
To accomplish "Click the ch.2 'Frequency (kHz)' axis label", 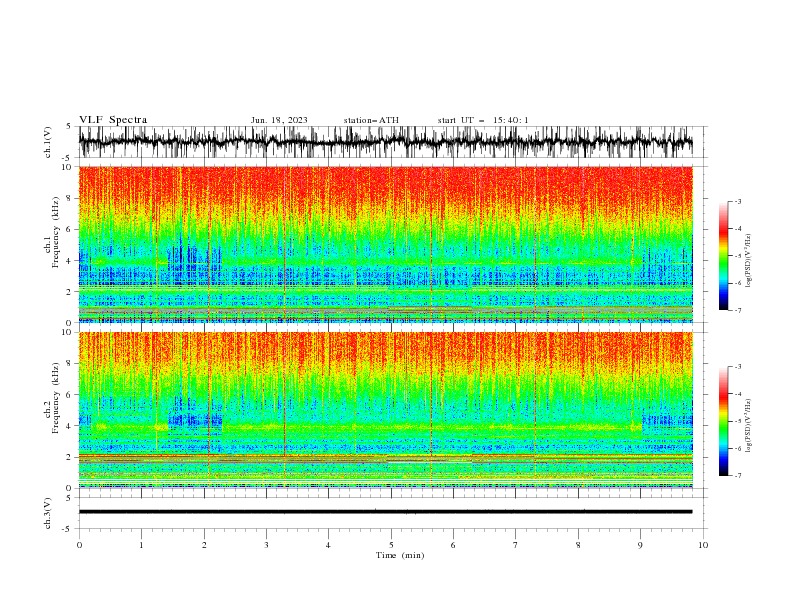I will pyautogui.click(x=55, y=398).
